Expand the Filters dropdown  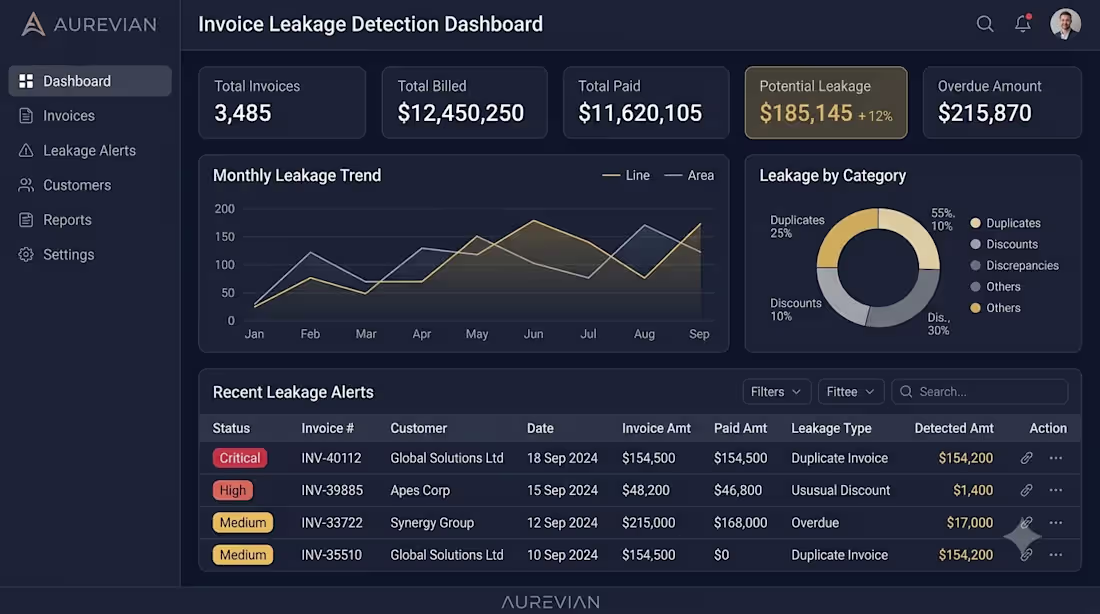[777, 392]
